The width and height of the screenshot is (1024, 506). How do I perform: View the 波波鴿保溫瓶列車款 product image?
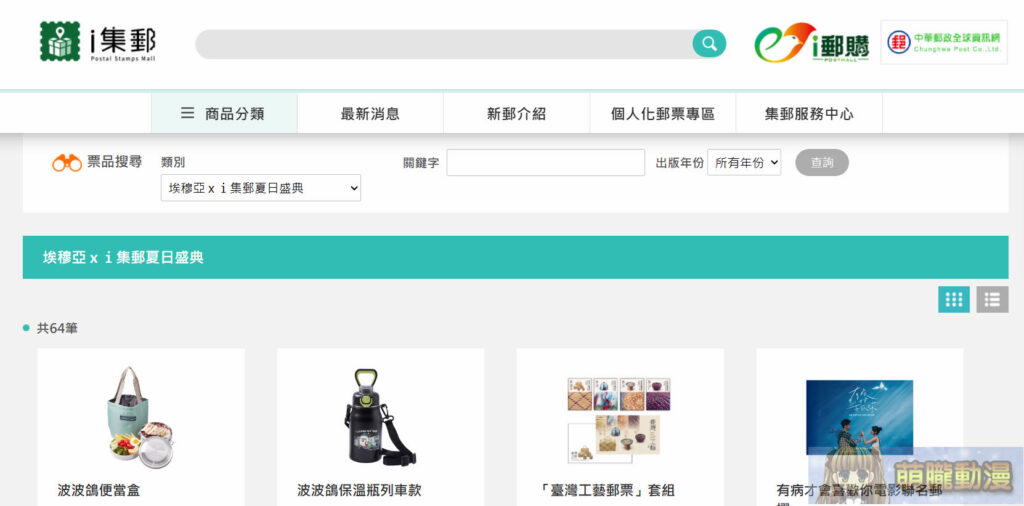(380, 415)
